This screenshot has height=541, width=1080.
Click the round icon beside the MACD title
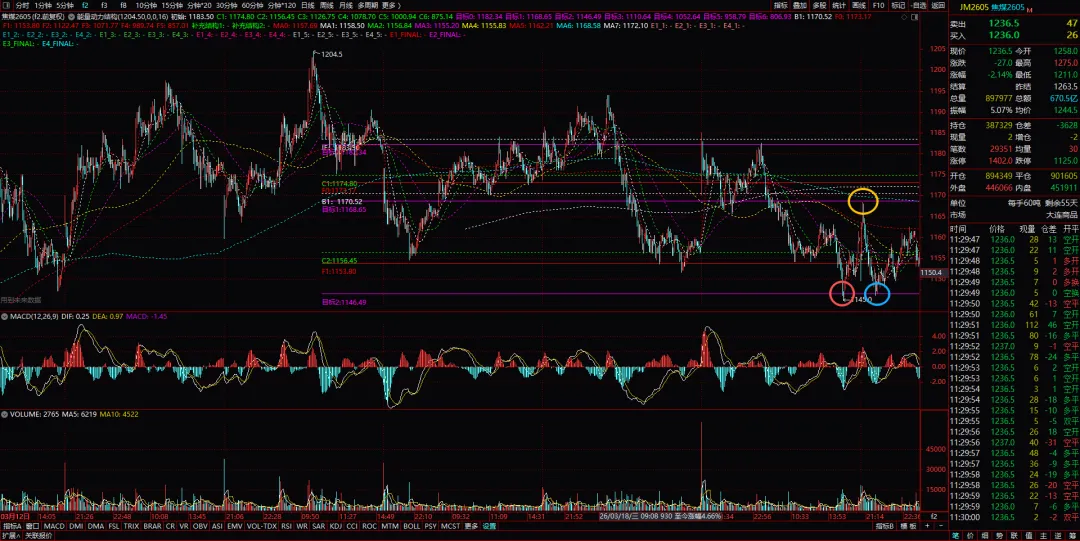(x=4, y=316)
